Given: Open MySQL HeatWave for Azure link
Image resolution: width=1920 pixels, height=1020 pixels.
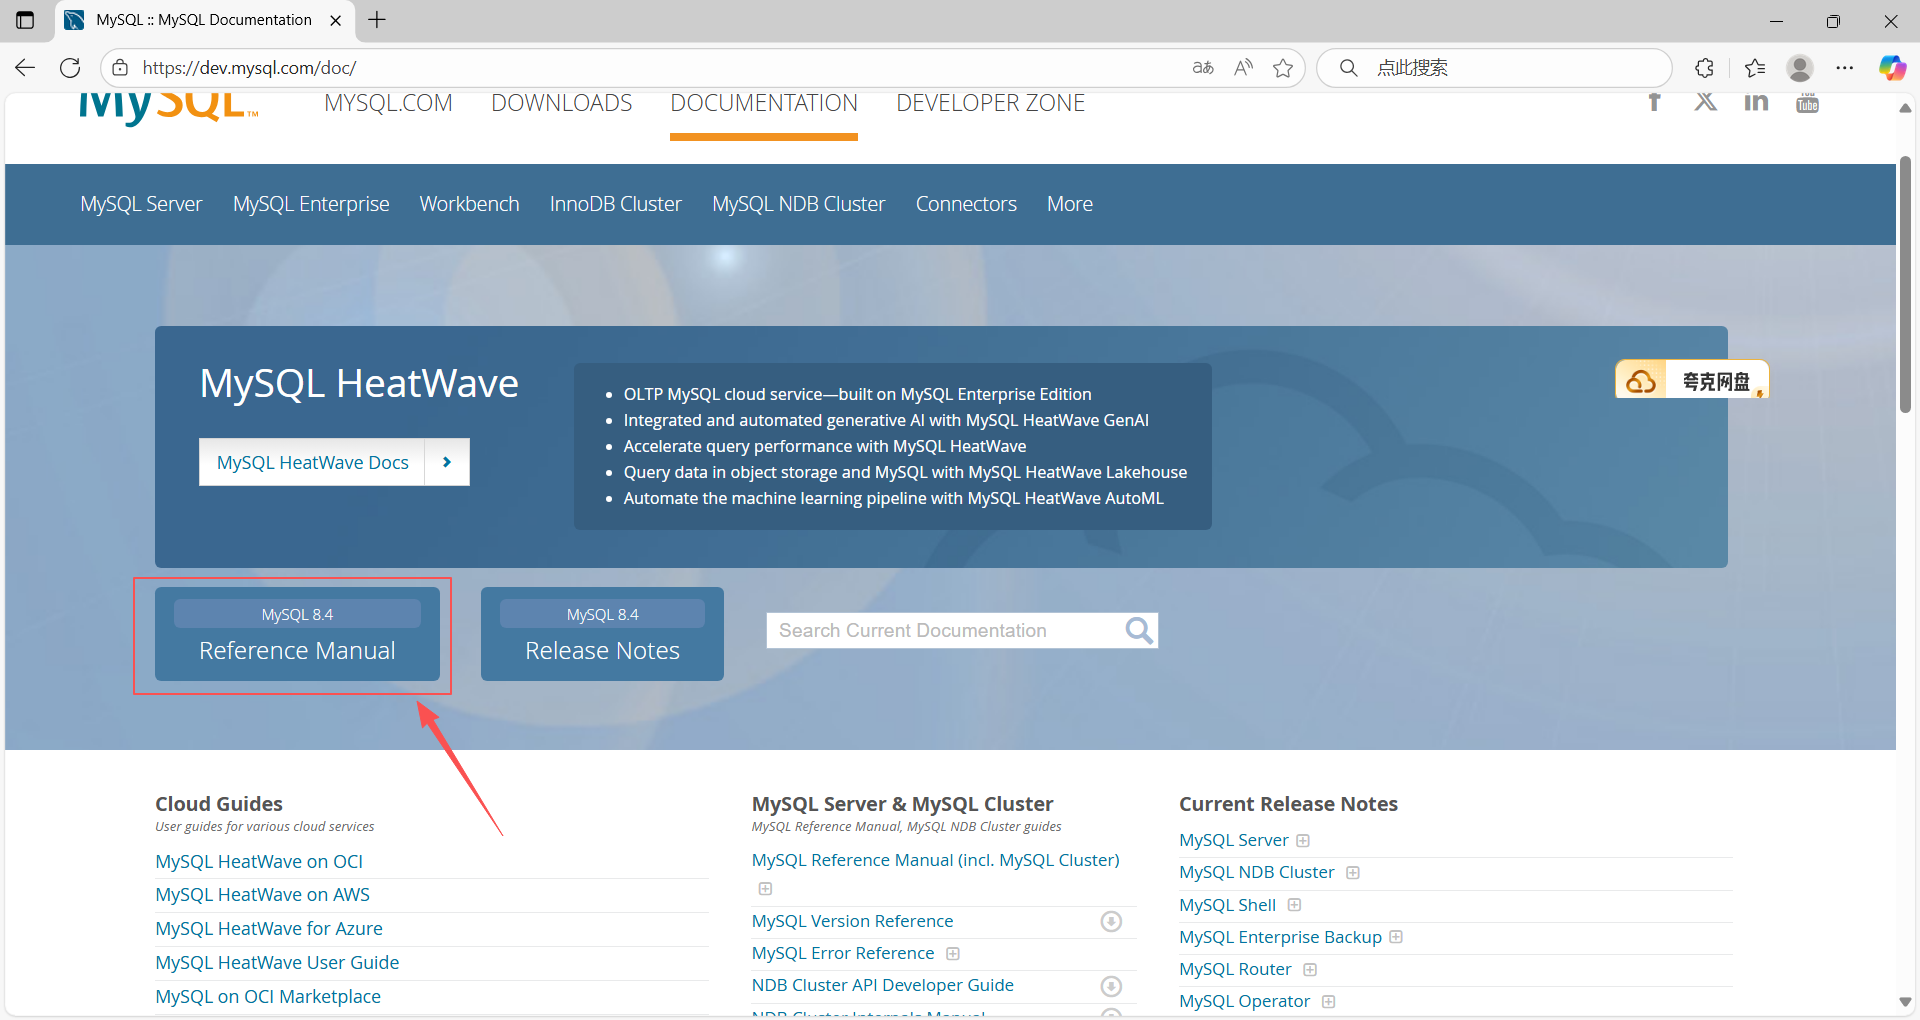Looking at the screenshot, I should [x=269, y=929].
